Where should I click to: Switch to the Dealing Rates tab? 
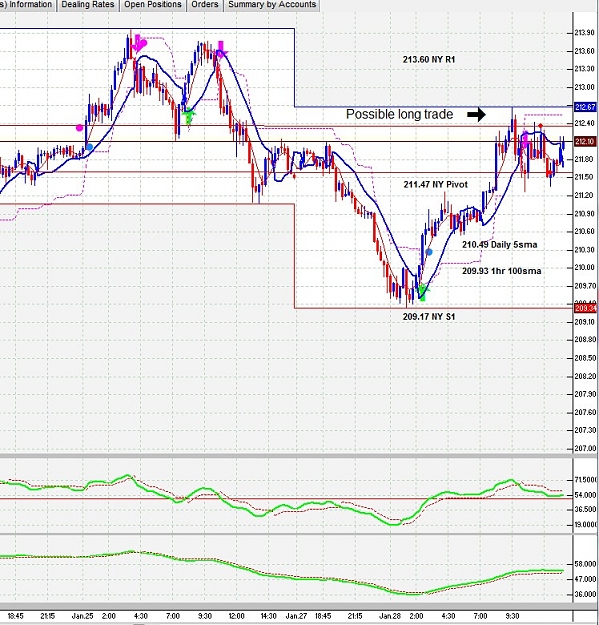point(88,5)
